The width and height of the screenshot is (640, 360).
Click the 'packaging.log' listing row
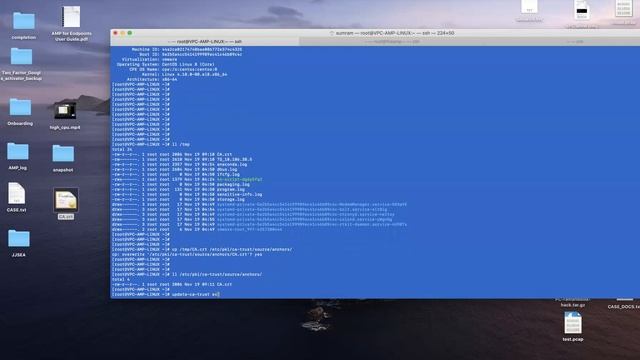(181, 184)
